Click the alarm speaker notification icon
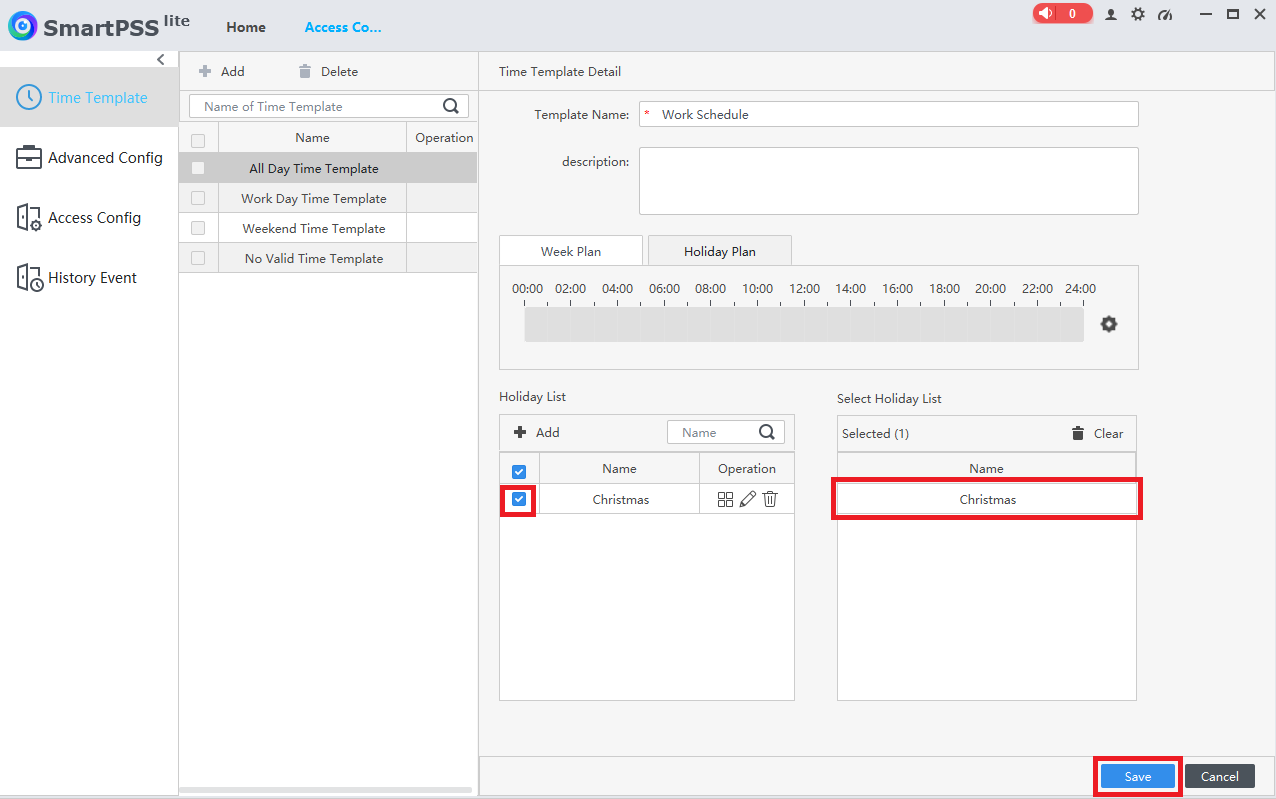 (1046, 14)
